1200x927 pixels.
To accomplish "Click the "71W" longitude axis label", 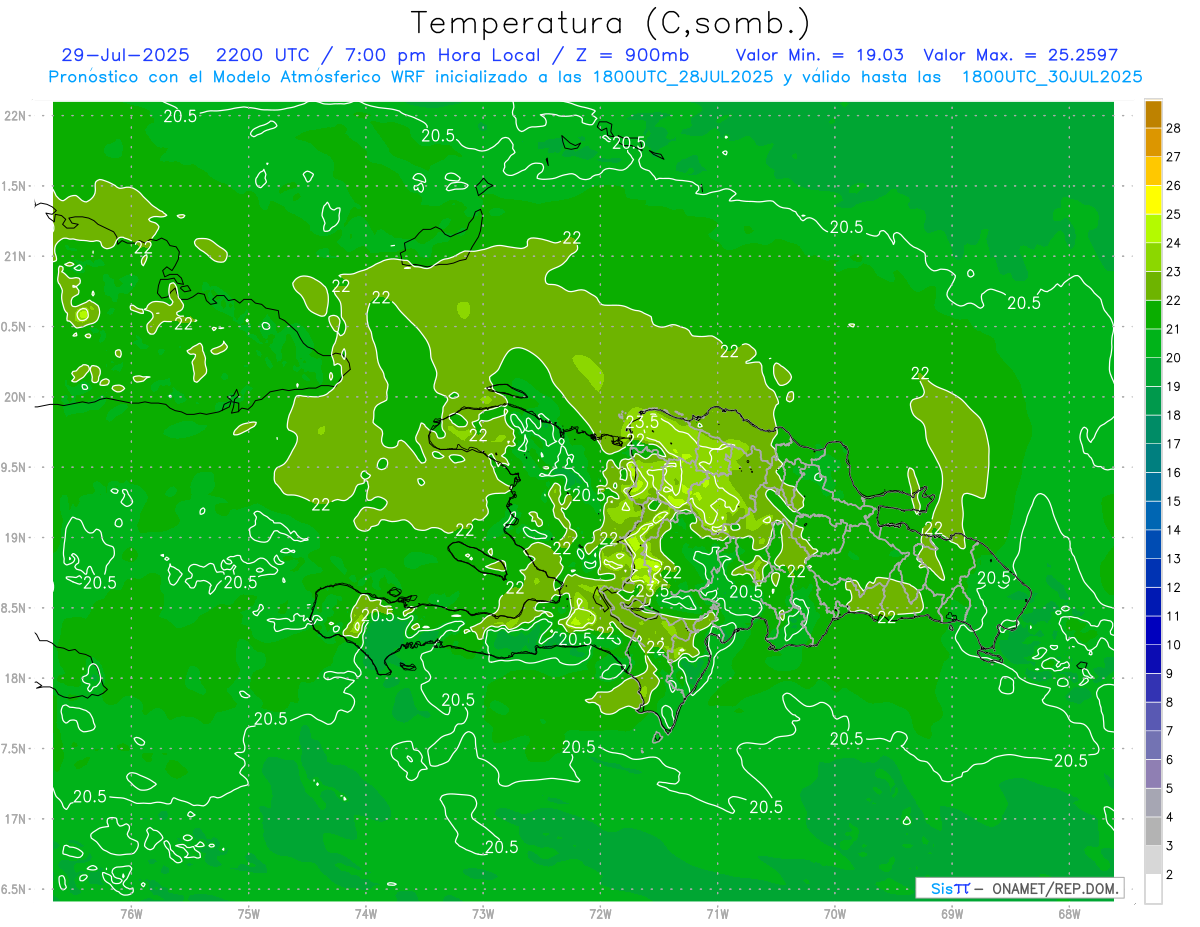I will (717, 914).
